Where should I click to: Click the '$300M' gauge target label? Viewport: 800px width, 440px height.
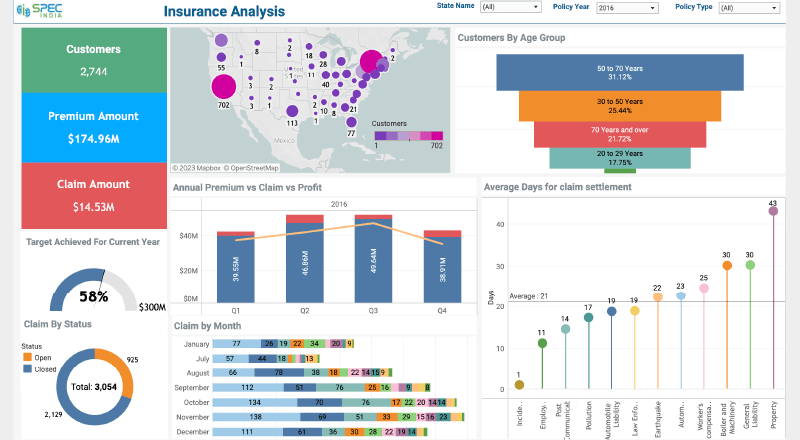click(x=152, y=307)
